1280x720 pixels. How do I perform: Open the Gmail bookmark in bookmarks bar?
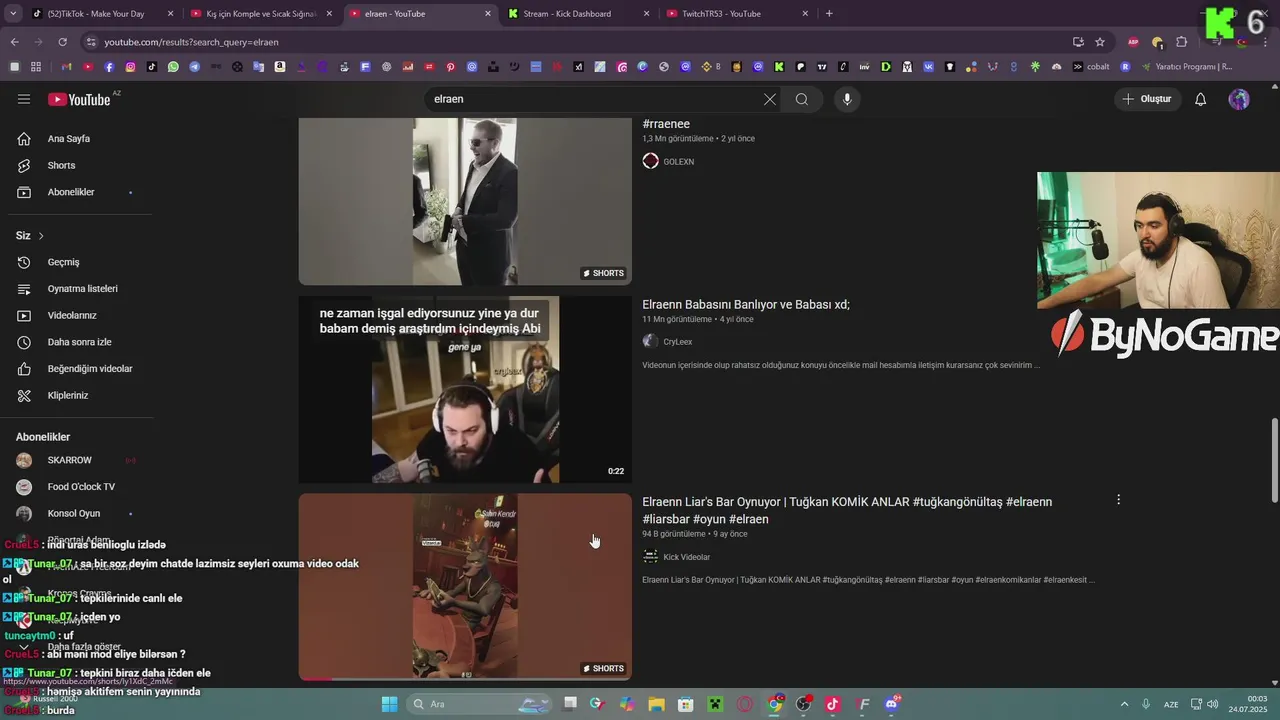[66, 67]
